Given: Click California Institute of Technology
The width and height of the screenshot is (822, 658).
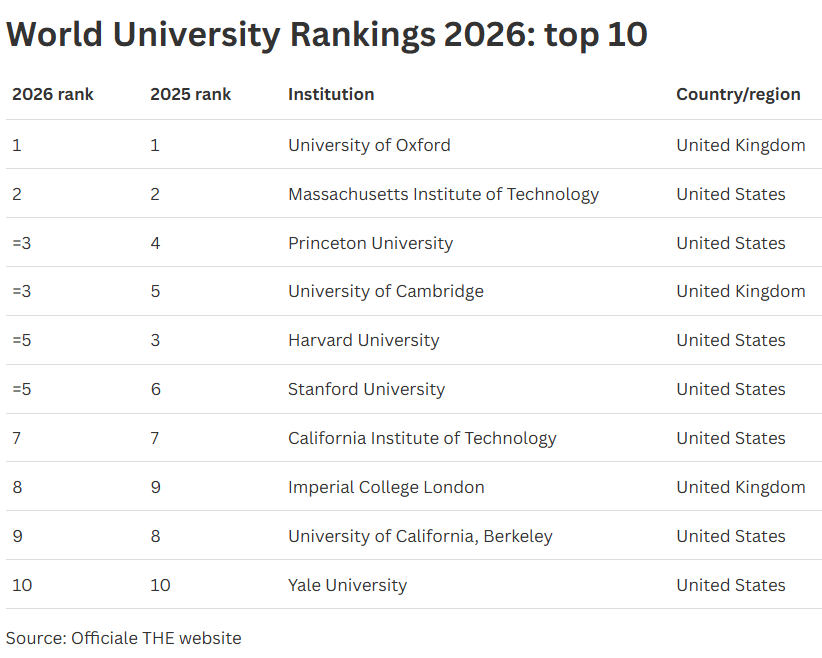Looking at the screenshot, I should click(x=422, y=438).
